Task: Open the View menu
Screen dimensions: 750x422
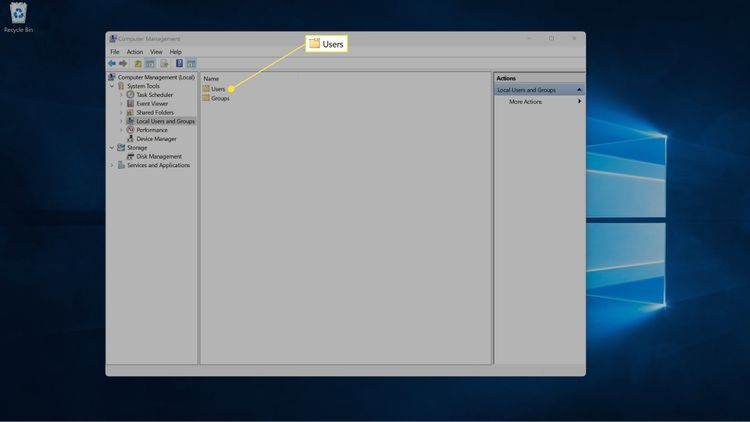Action: pos(156,52)
